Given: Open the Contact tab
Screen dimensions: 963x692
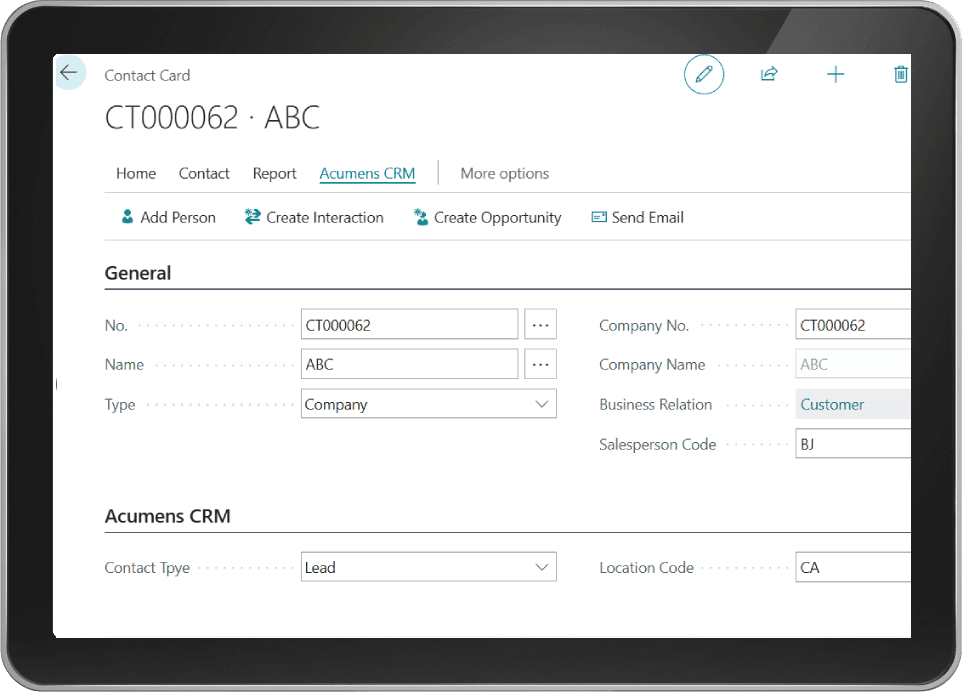Looking at the screenshot, I should 204,174.
